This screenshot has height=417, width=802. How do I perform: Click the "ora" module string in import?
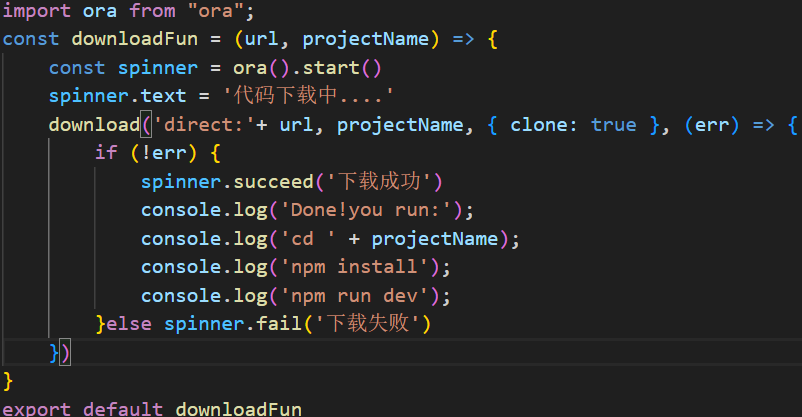(x=215, y=11)
